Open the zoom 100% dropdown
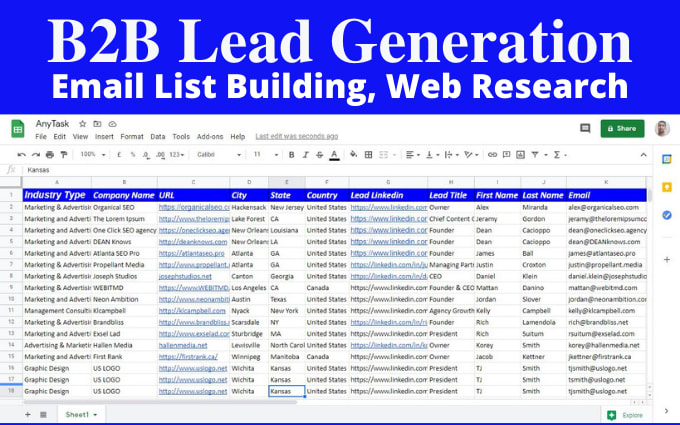This screenshot has width=680, height=425. [x=93, y=155]
